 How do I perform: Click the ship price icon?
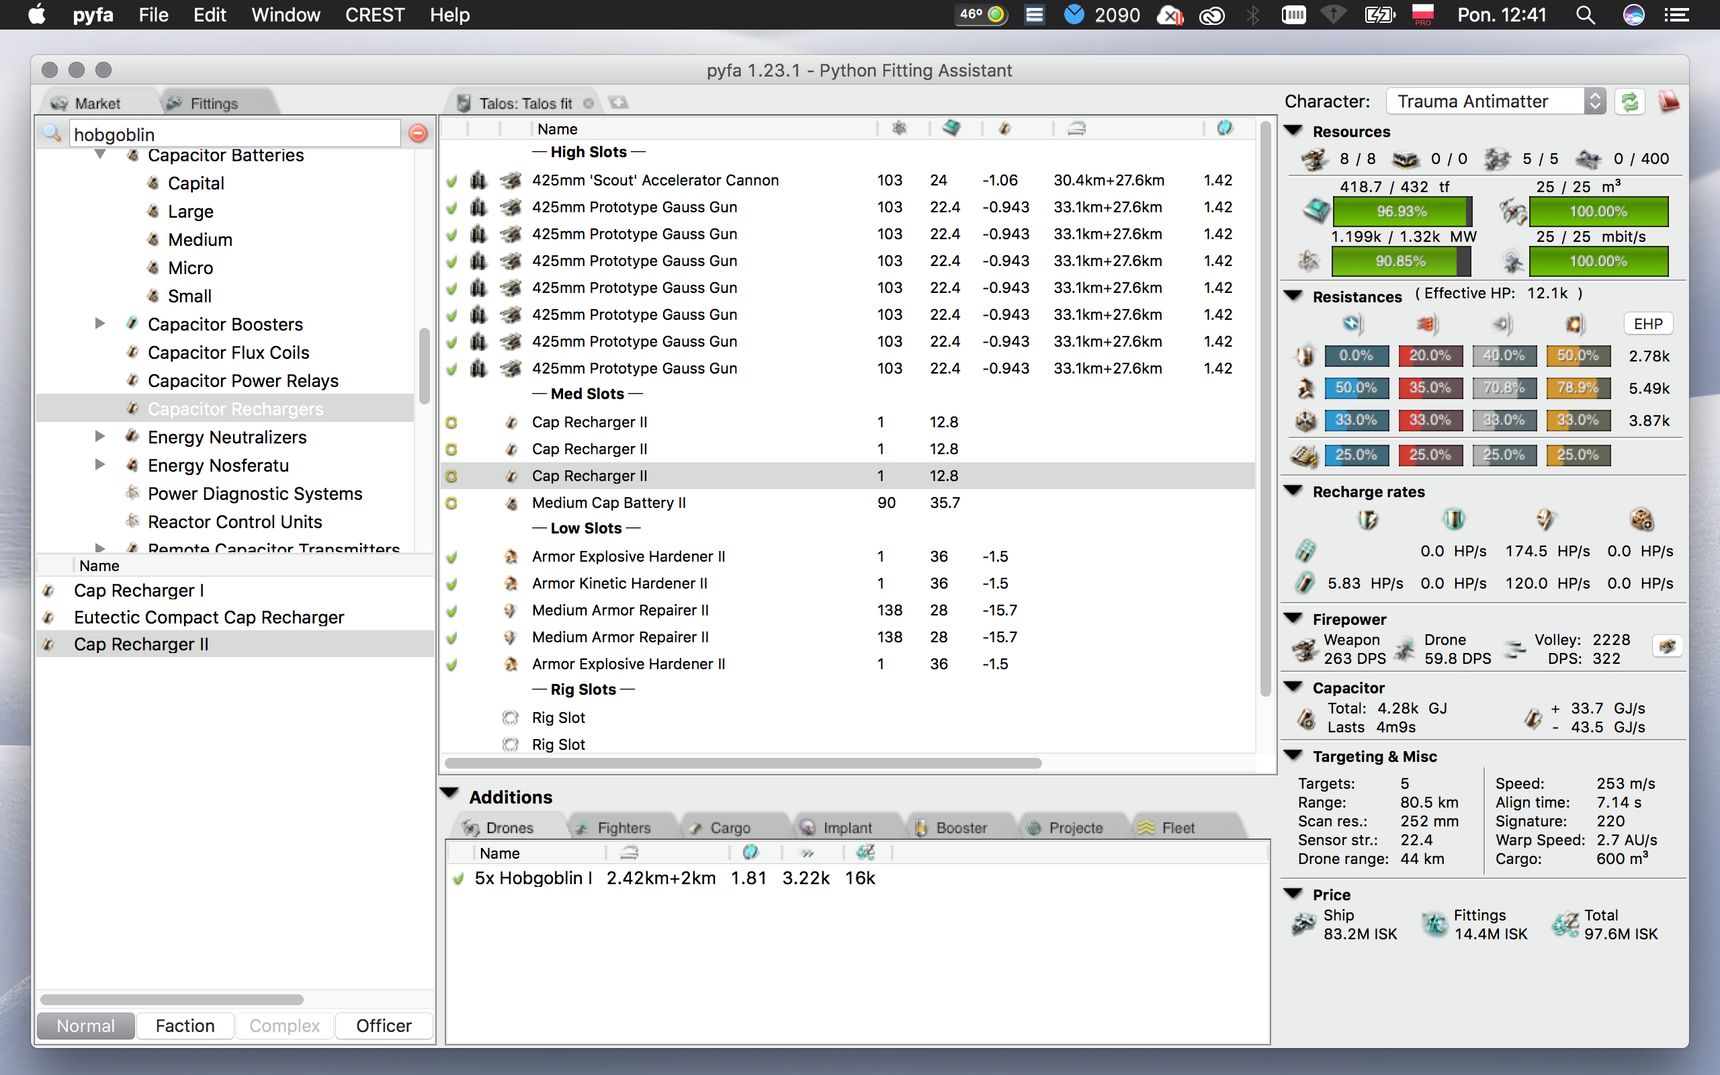(1303, 924)
